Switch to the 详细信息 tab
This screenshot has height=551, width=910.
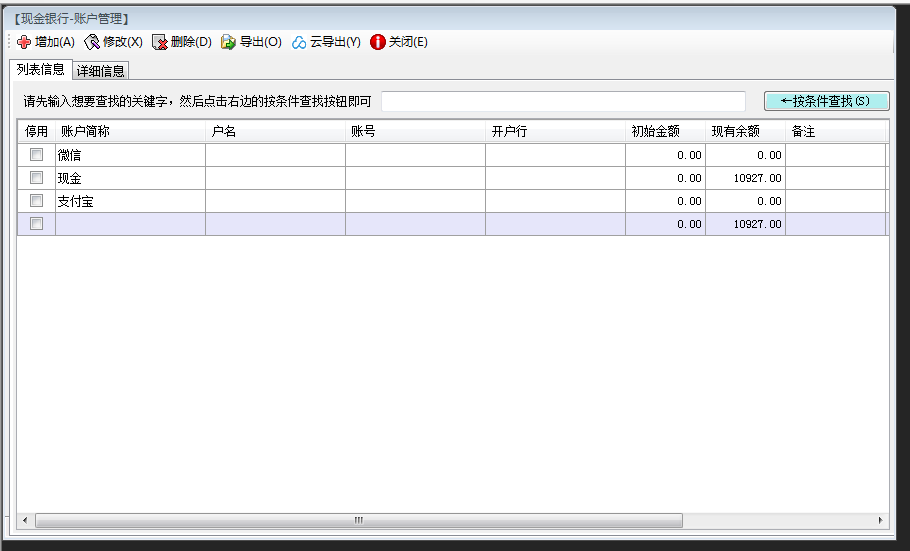pyautogui.click(x=101, y=71)
